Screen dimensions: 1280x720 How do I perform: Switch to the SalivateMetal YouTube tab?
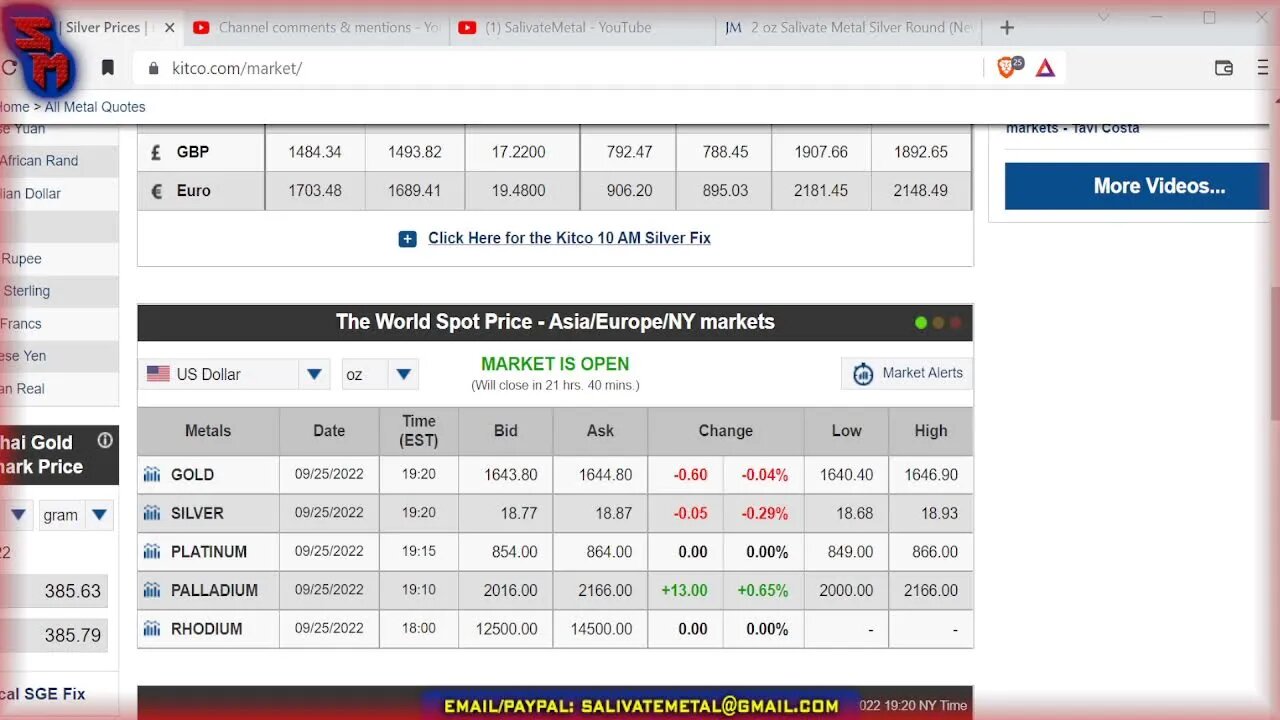click(582, 28)
